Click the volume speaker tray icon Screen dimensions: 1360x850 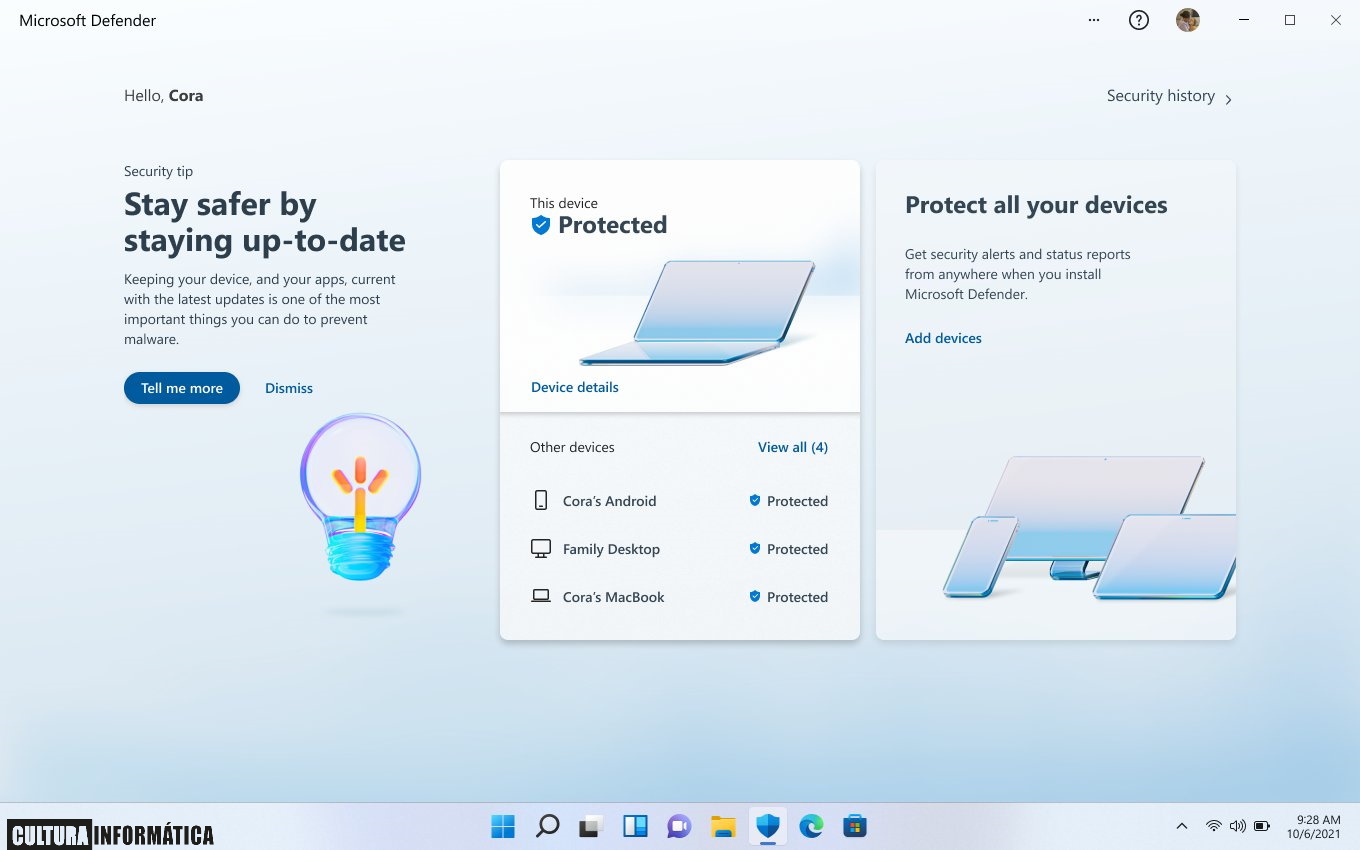1238,826
